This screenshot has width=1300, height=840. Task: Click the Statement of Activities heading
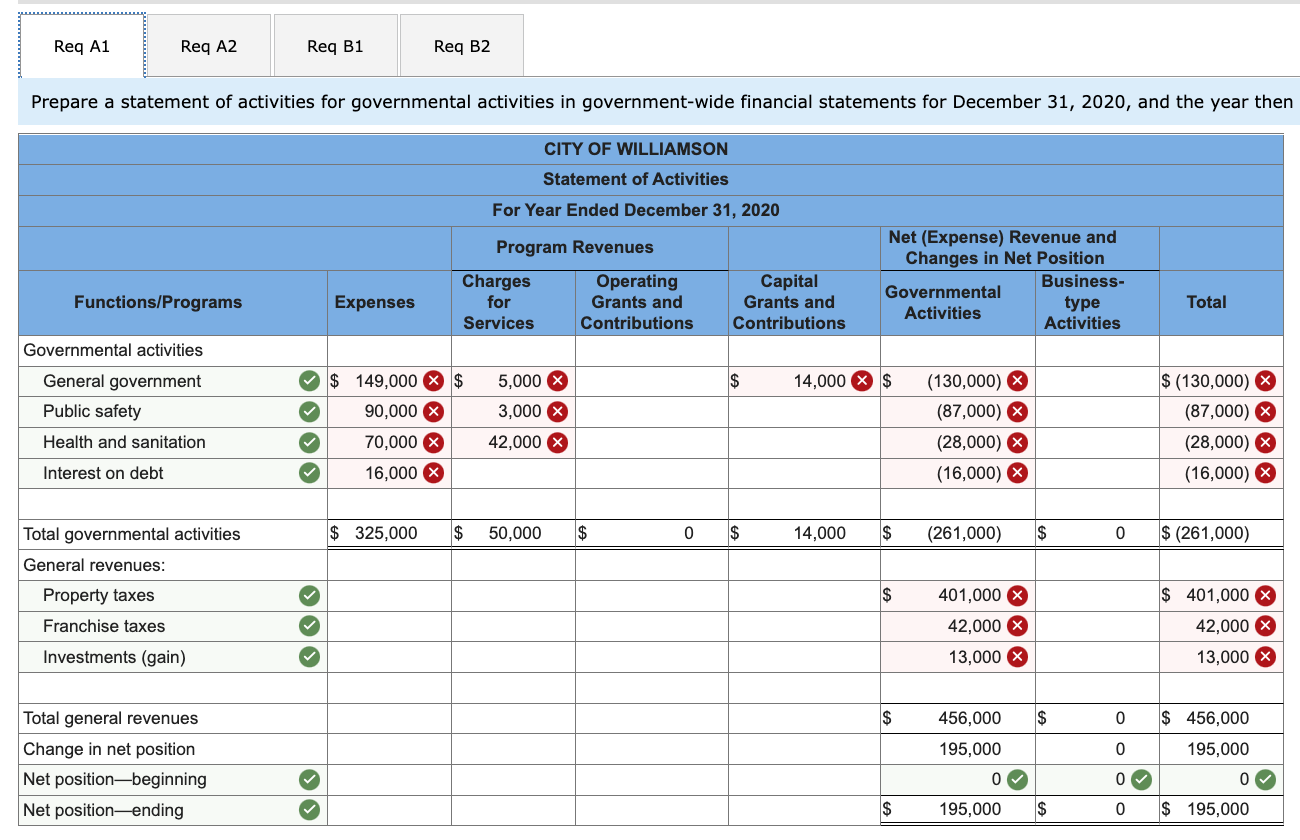636,179
